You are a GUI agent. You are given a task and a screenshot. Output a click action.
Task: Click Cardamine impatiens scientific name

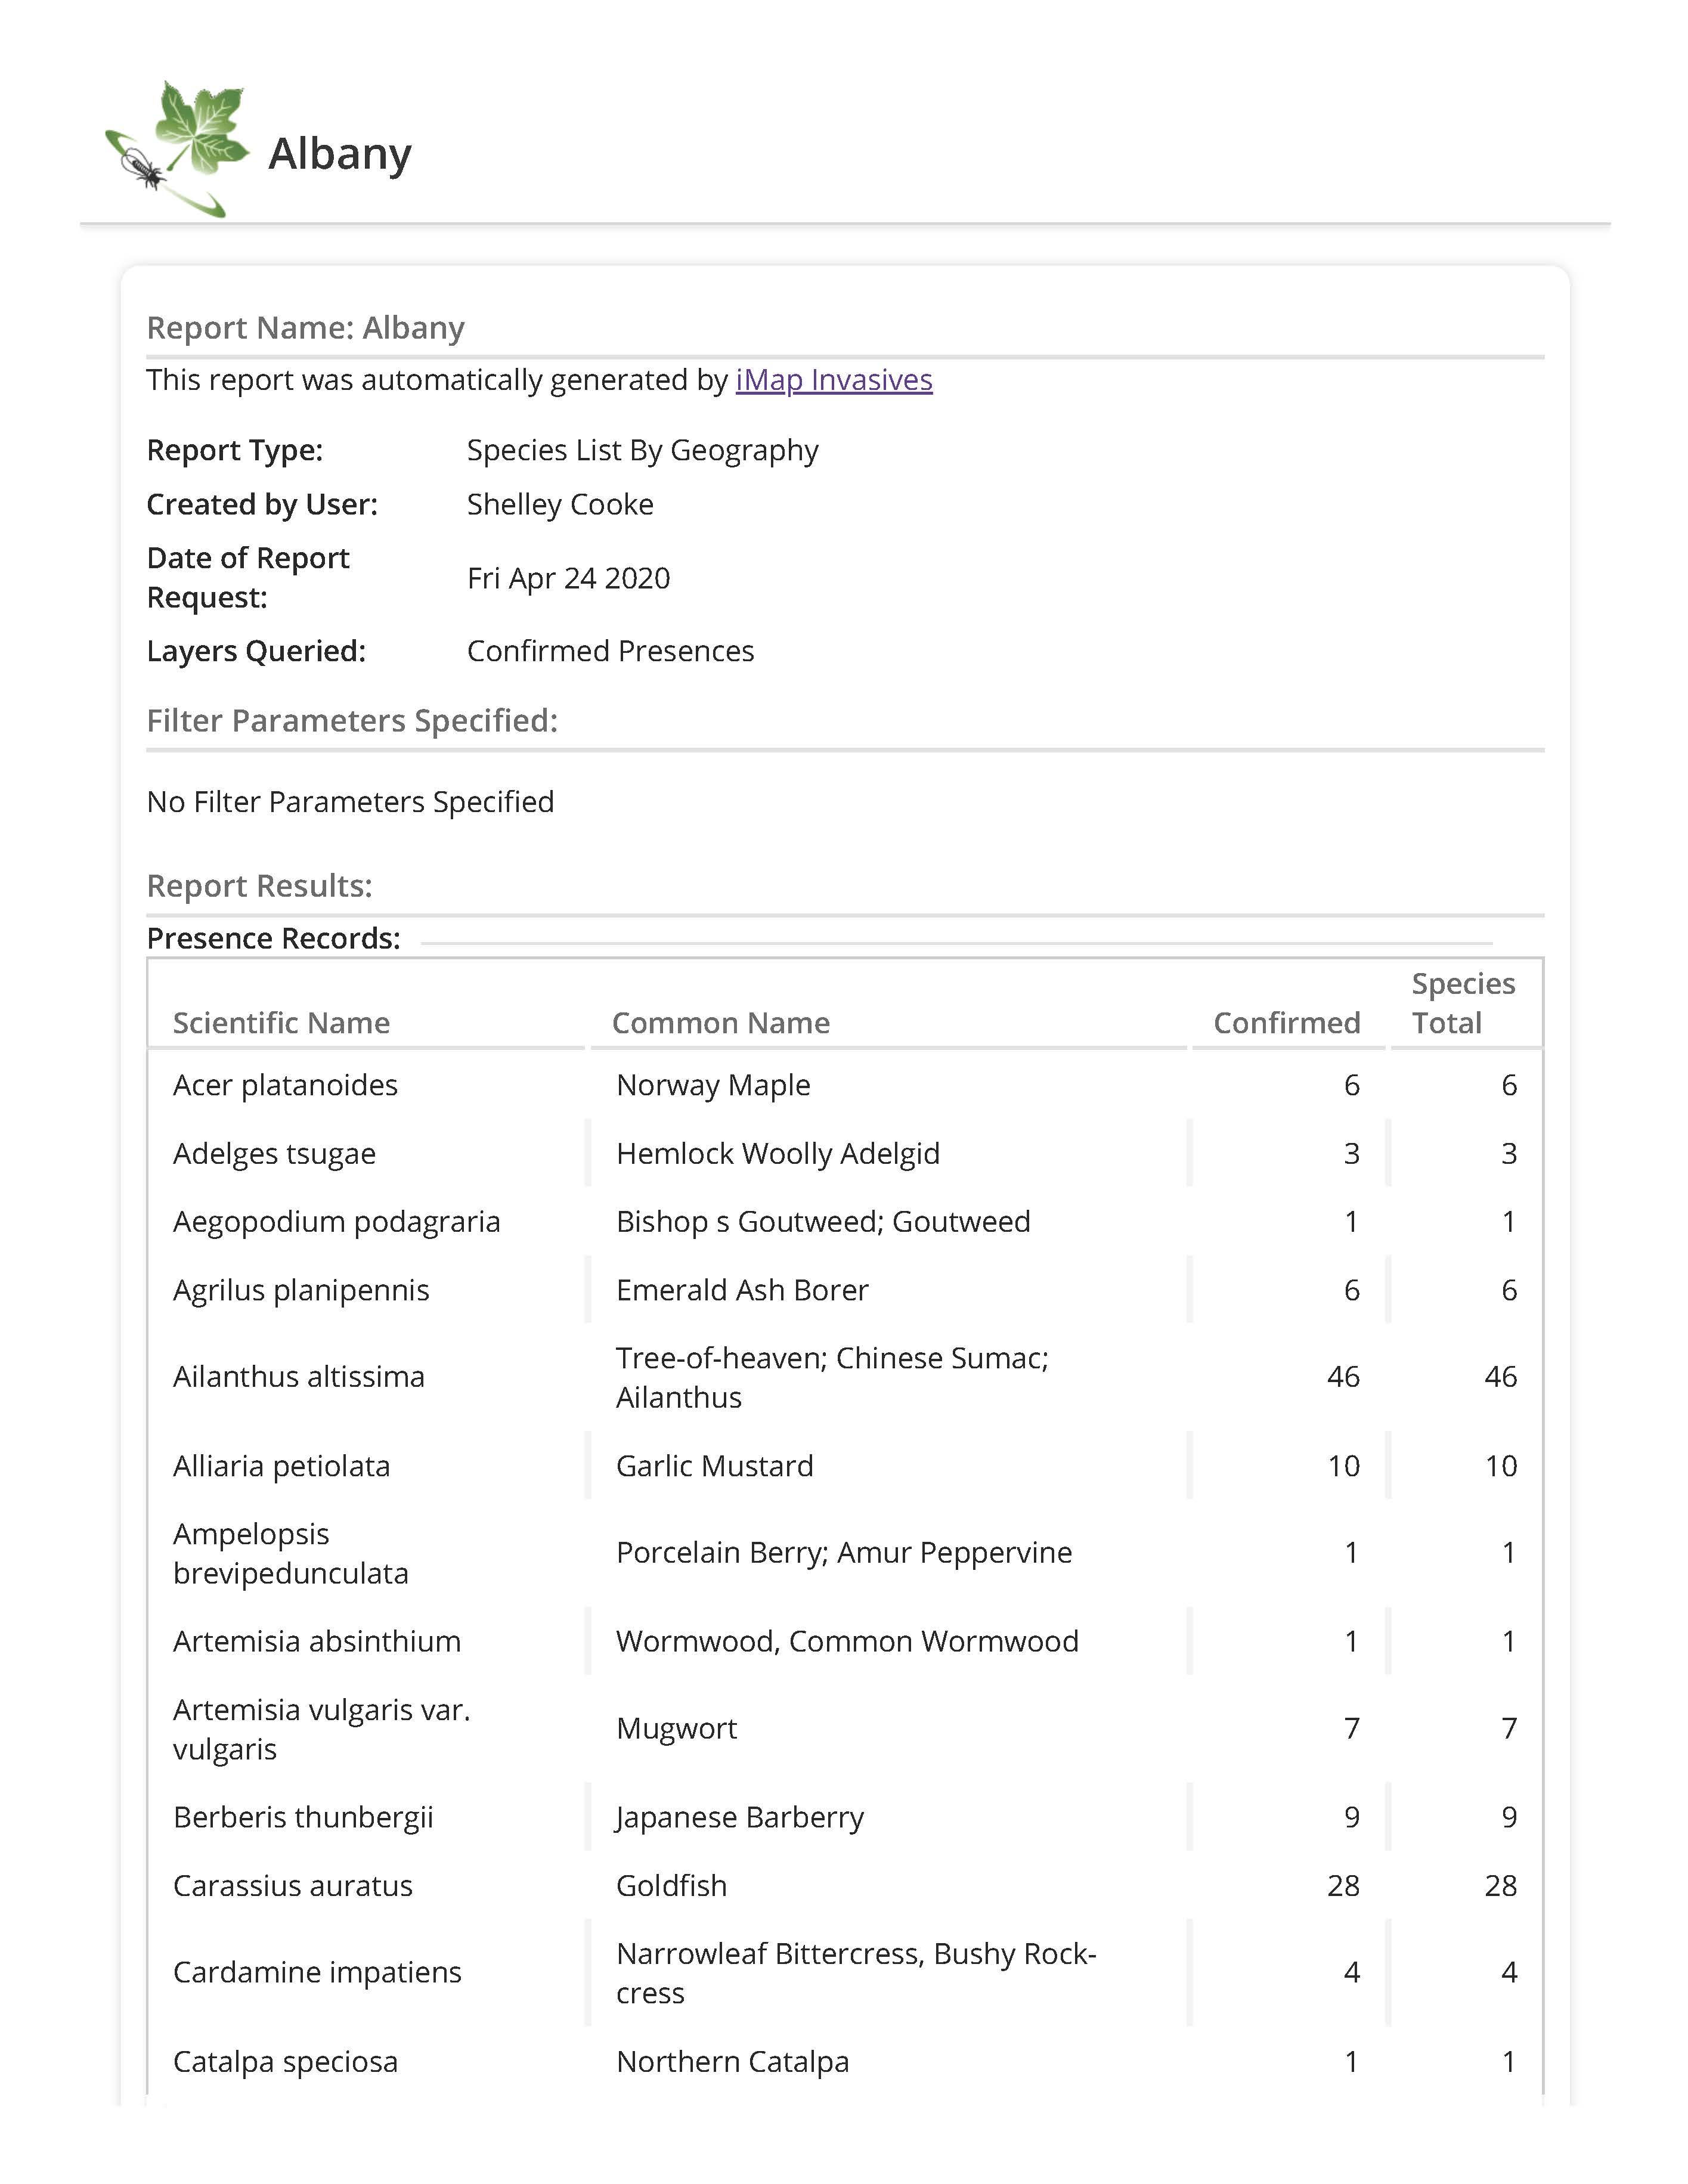click(x=317, y=1972)
